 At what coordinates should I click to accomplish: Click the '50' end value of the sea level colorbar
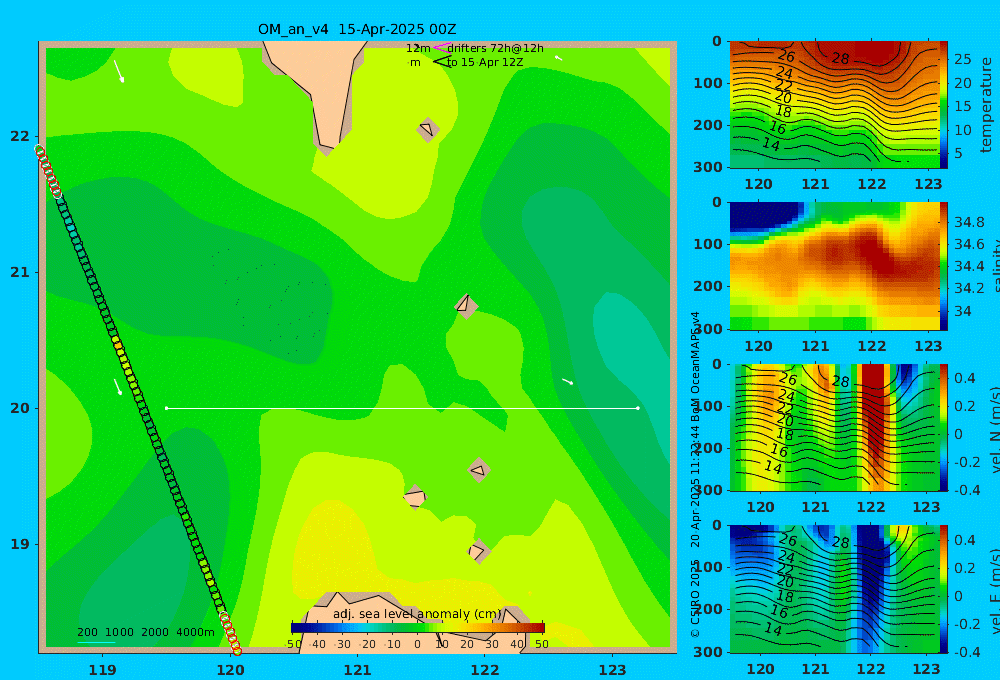pyautogui.click(x=541, y=644)
